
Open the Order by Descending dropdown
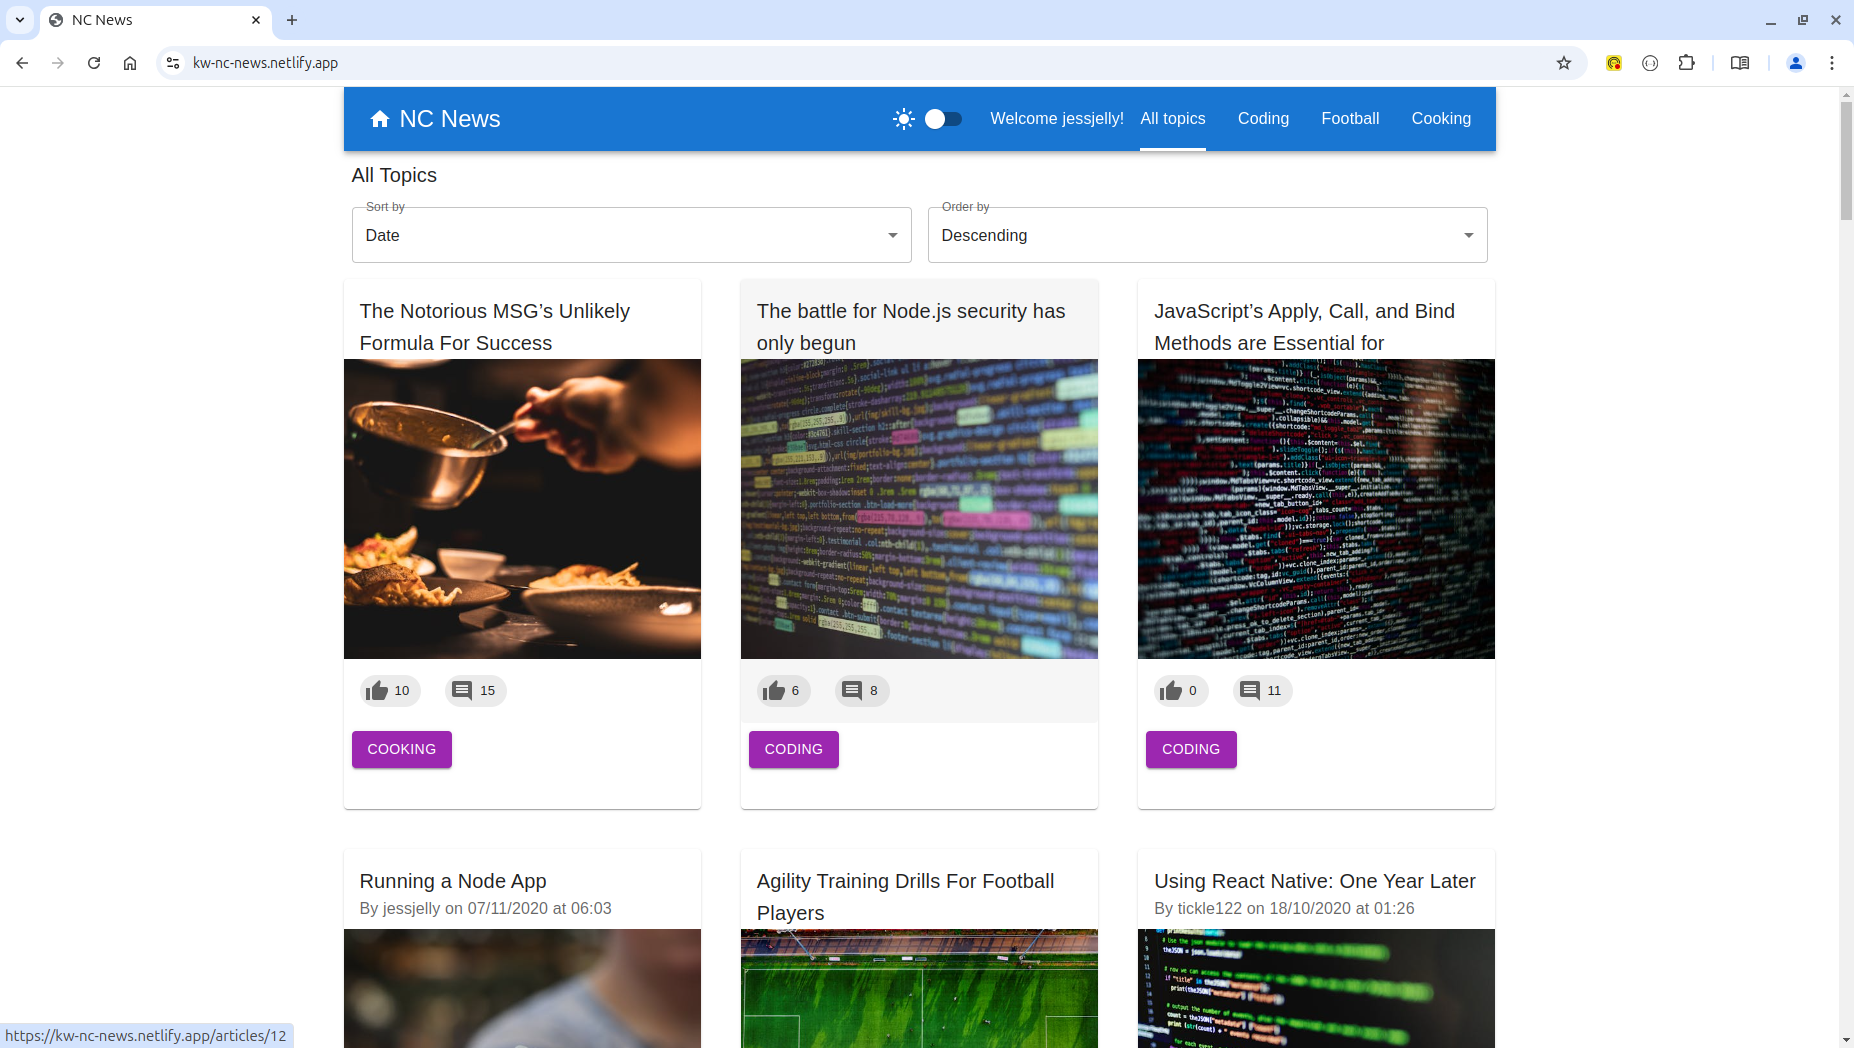1207,235
